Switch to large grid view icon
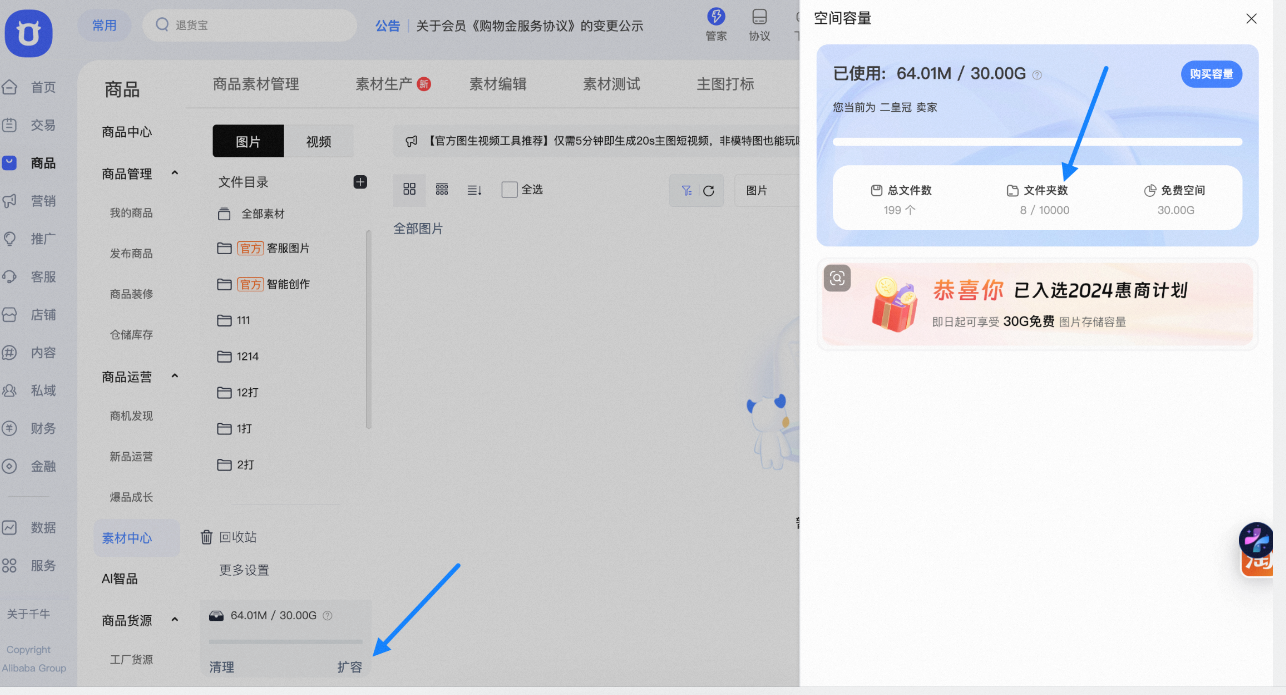 tap(410, 189)
